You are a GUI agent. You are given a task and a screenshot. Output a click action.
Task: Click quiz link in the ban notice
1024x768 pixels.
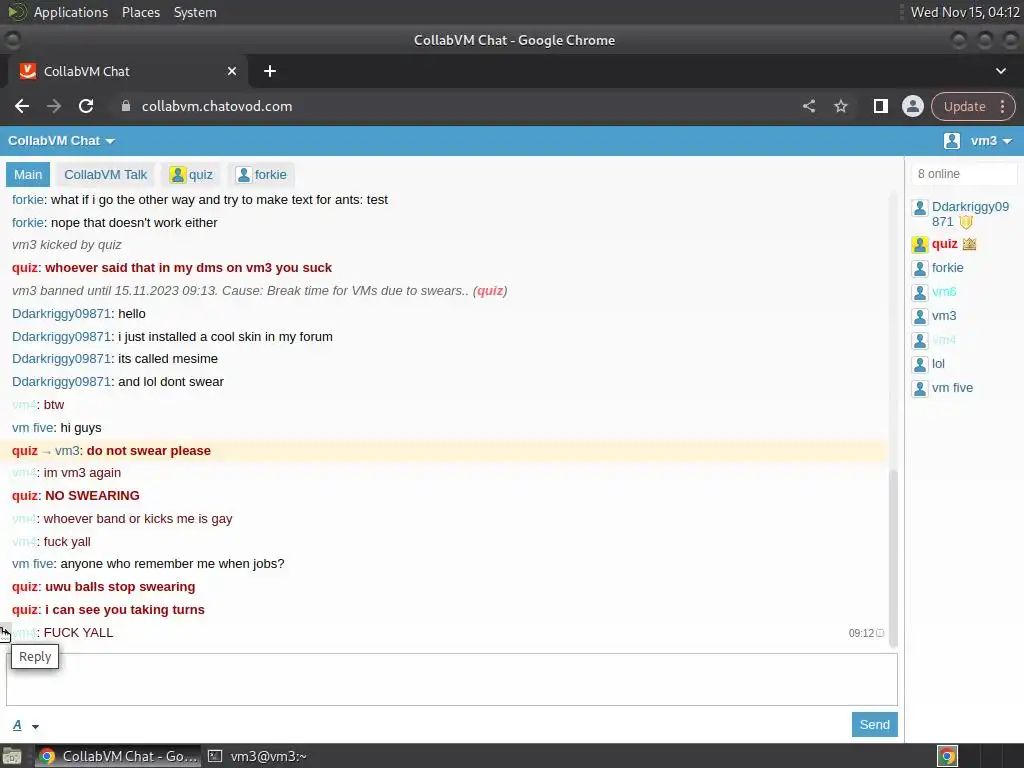click(490, 291)
